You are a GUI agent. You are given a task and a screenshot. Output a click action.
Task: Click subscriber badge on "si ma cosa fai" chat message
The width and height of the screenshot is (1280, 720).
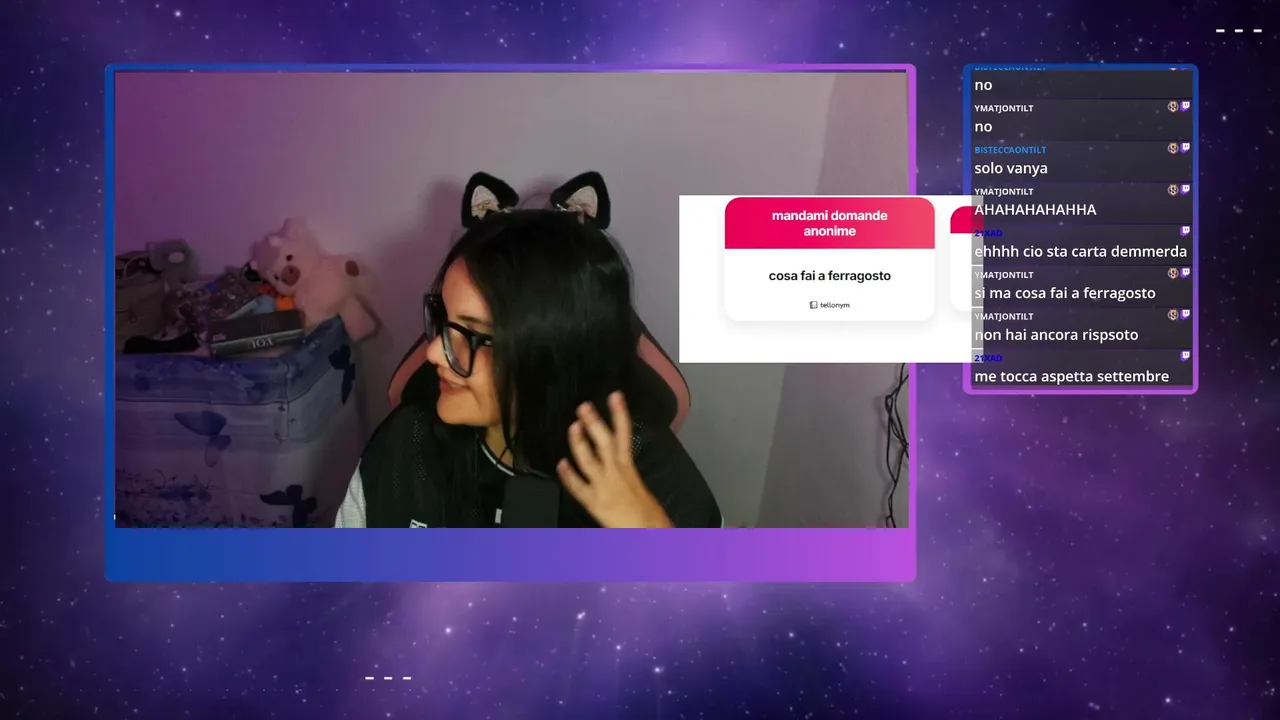point(1173,273)
